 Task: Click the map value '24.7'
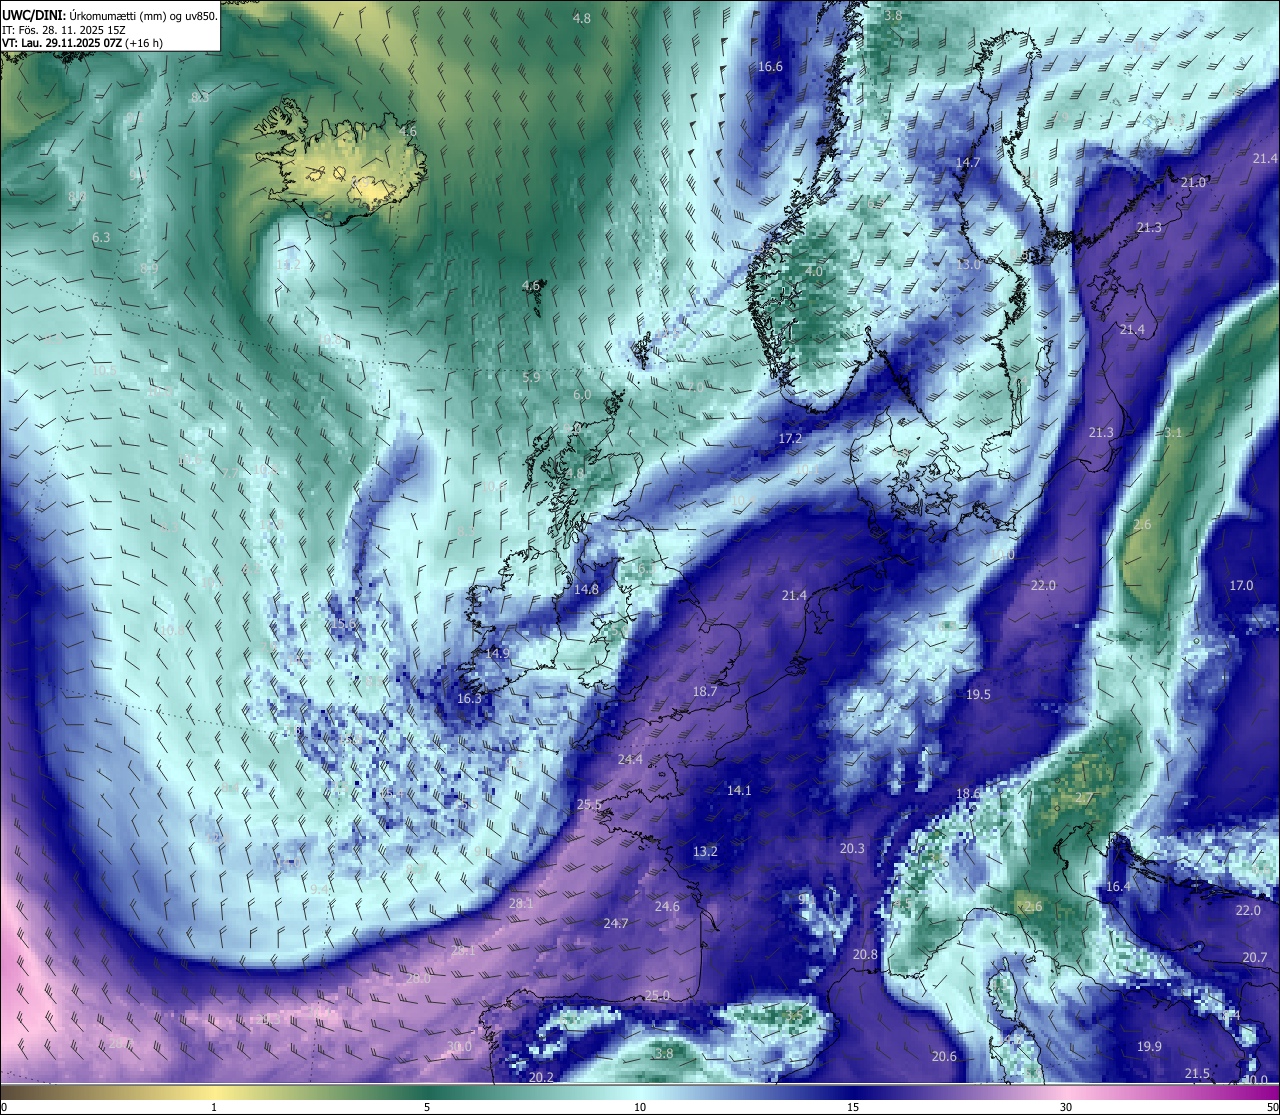(615, 924)
